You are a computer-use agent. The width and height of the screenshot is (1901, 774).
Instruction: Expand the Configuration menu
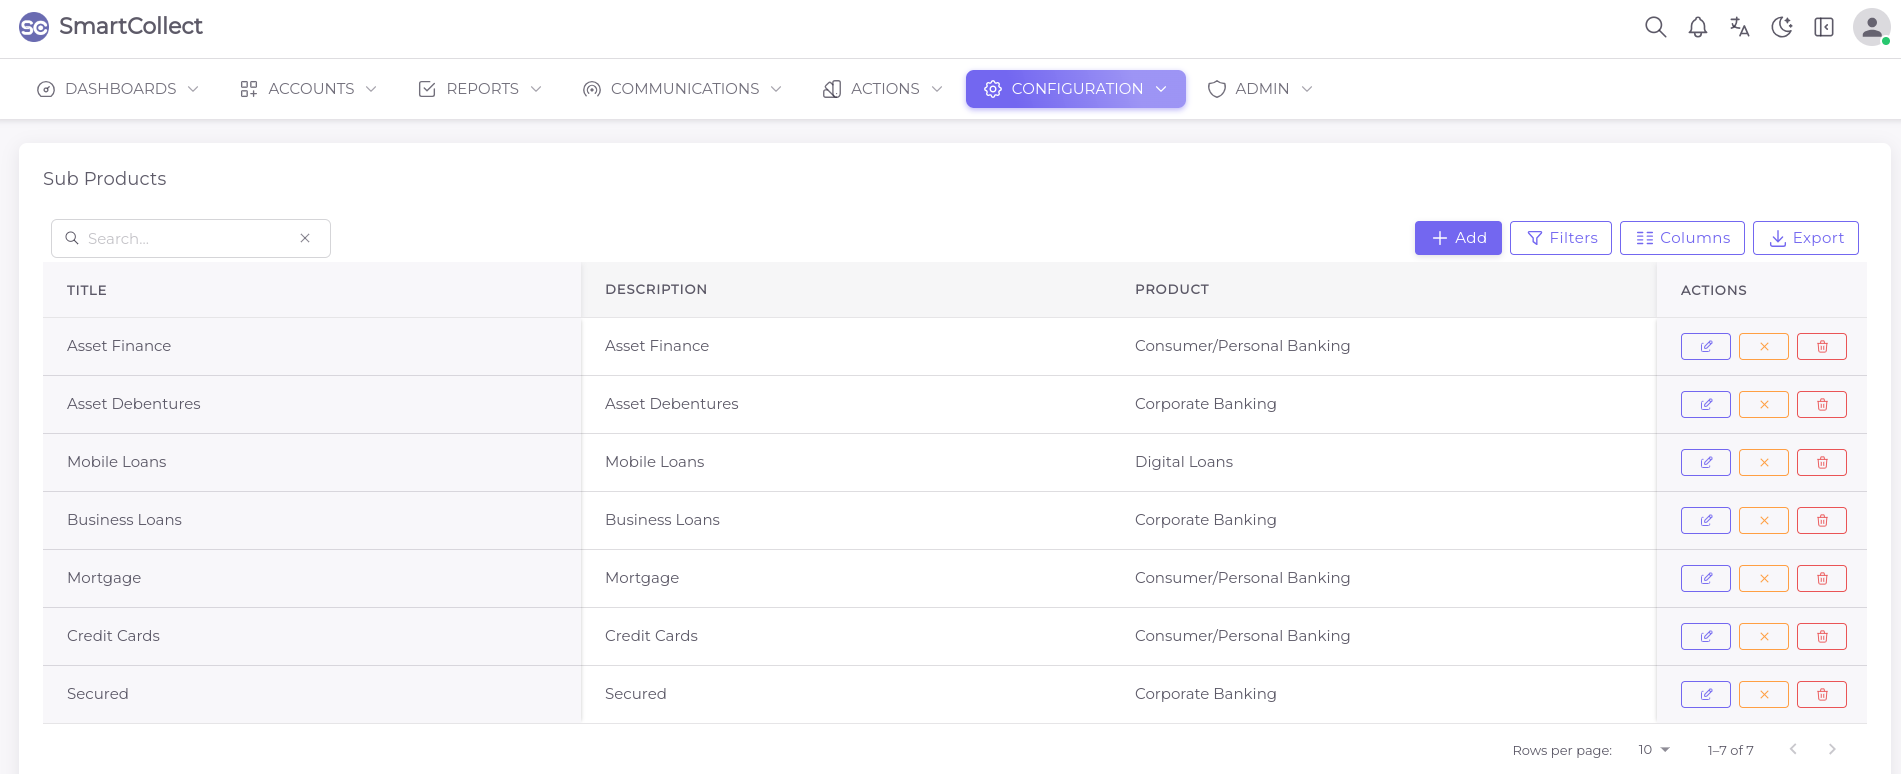[1075, 89]
